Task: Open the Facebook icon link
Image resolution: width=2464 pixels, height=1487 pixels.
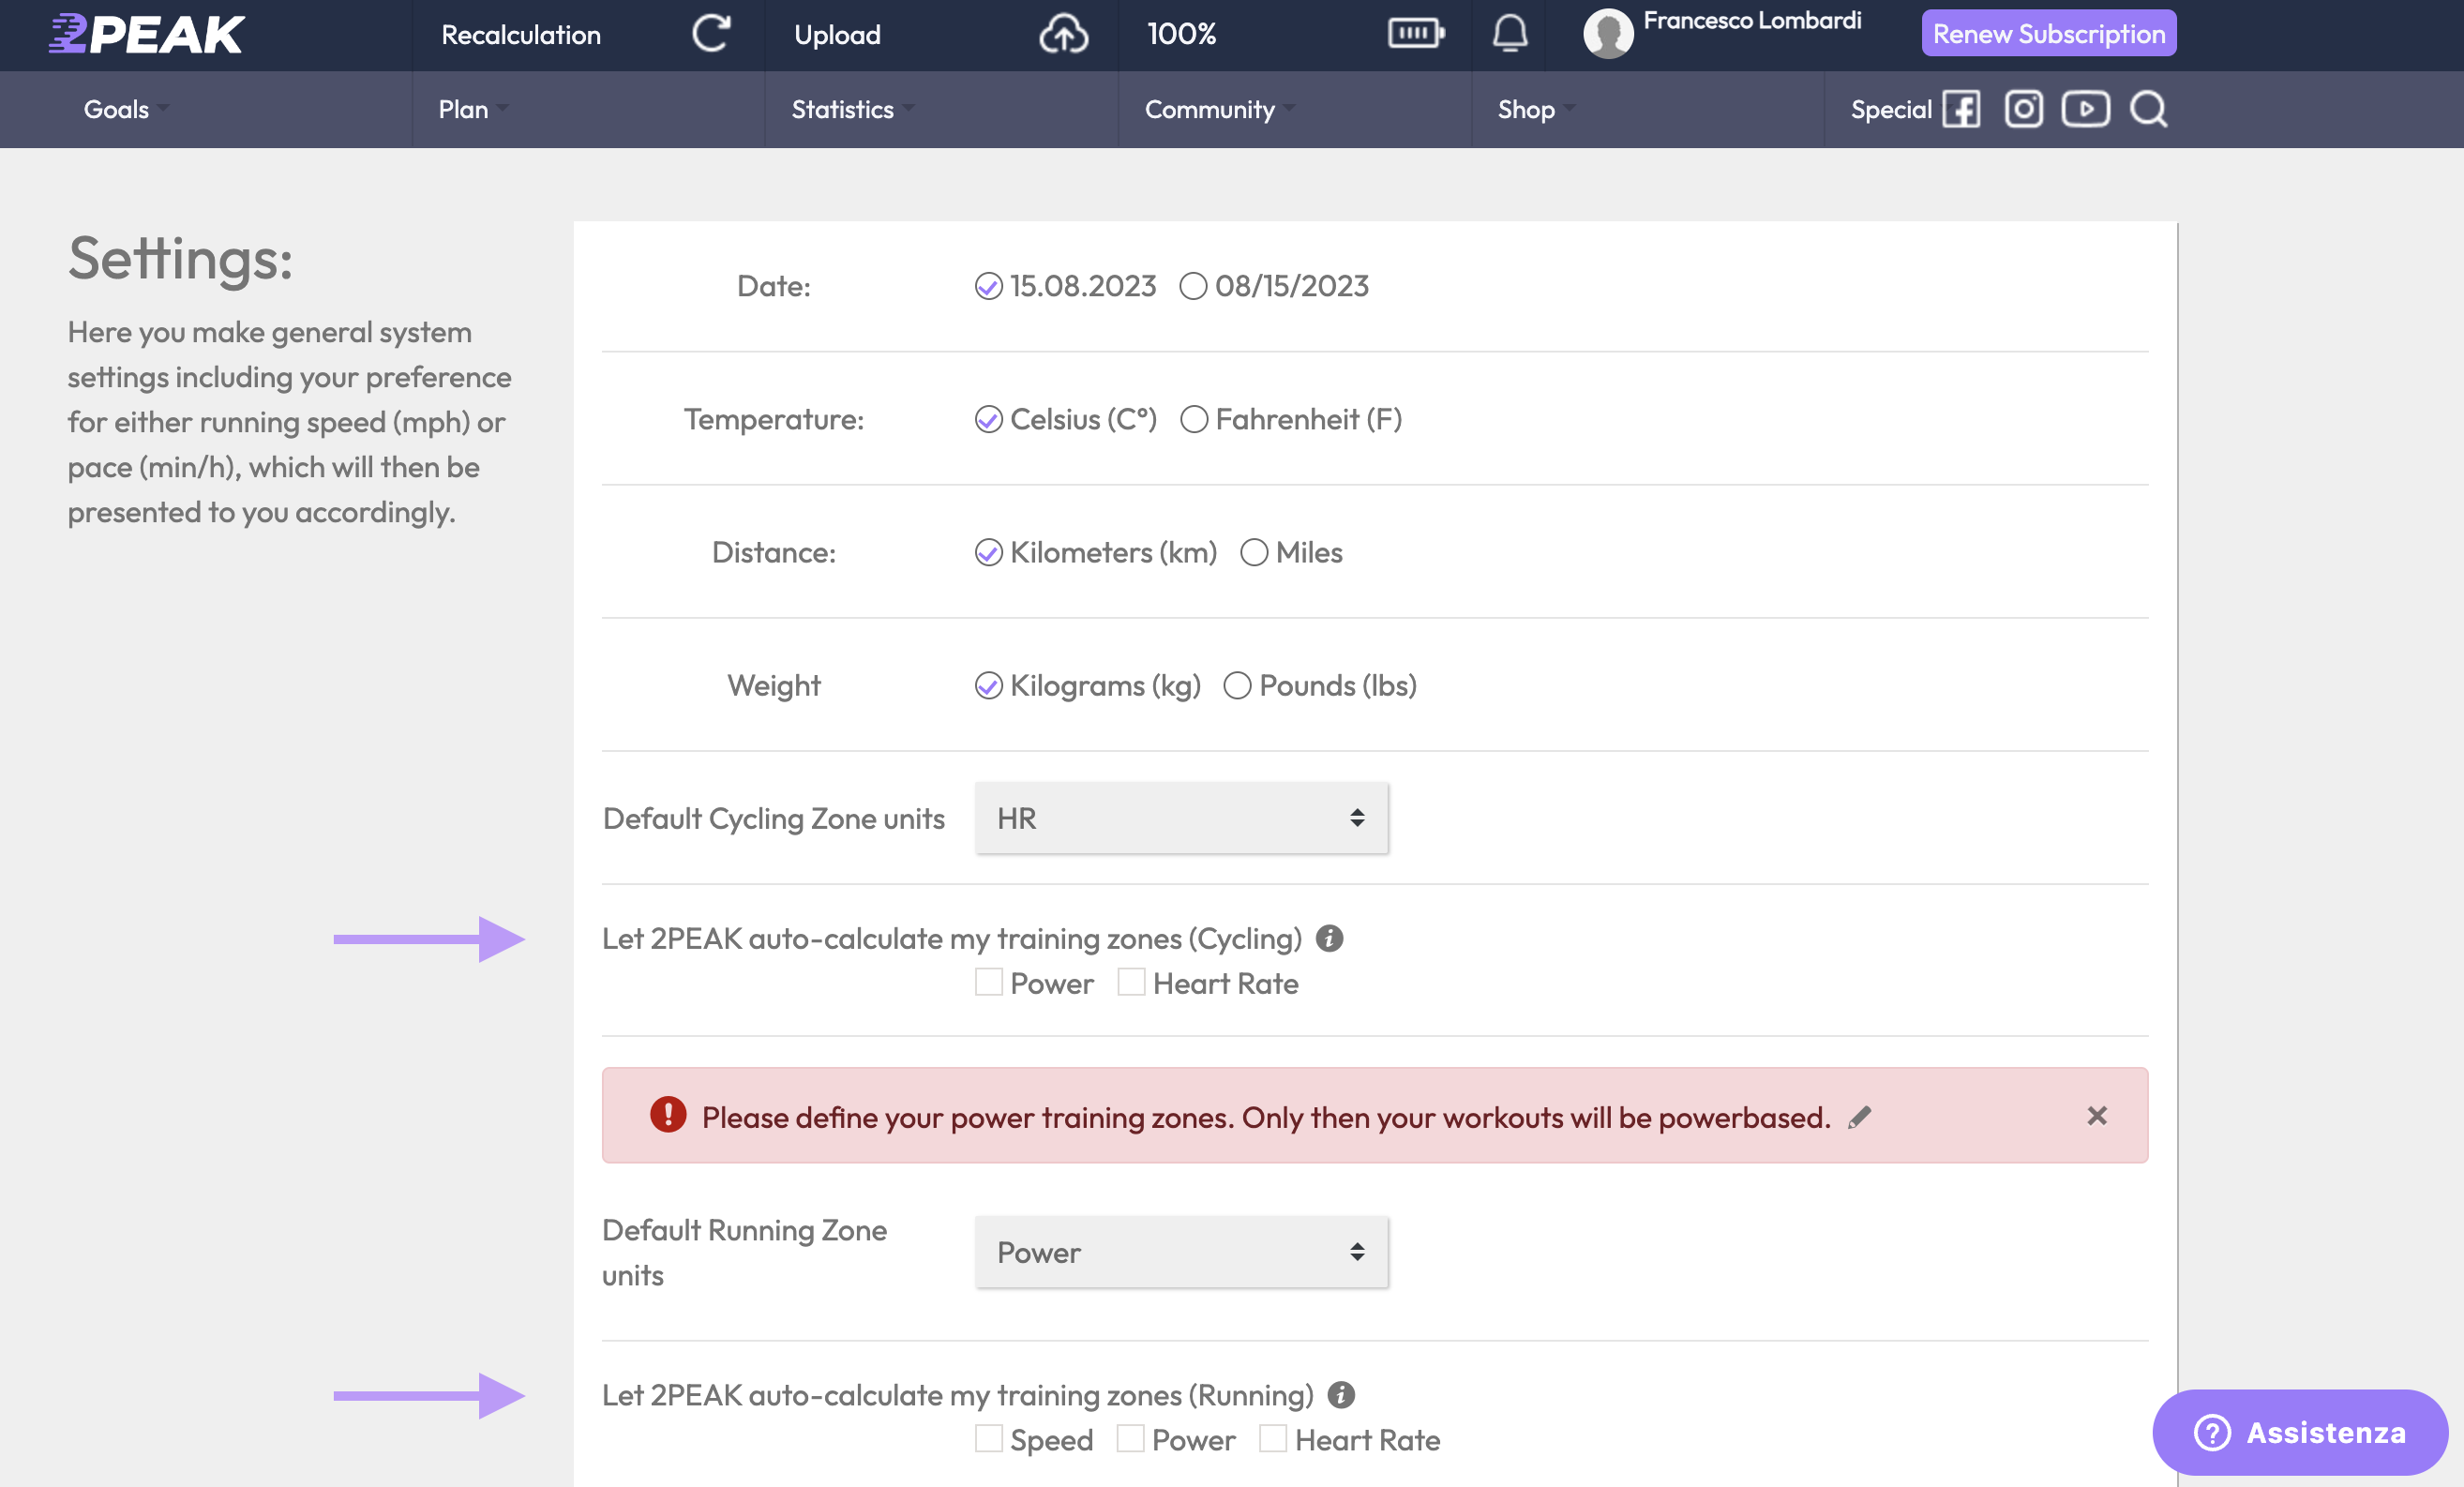Action: 1961,109
